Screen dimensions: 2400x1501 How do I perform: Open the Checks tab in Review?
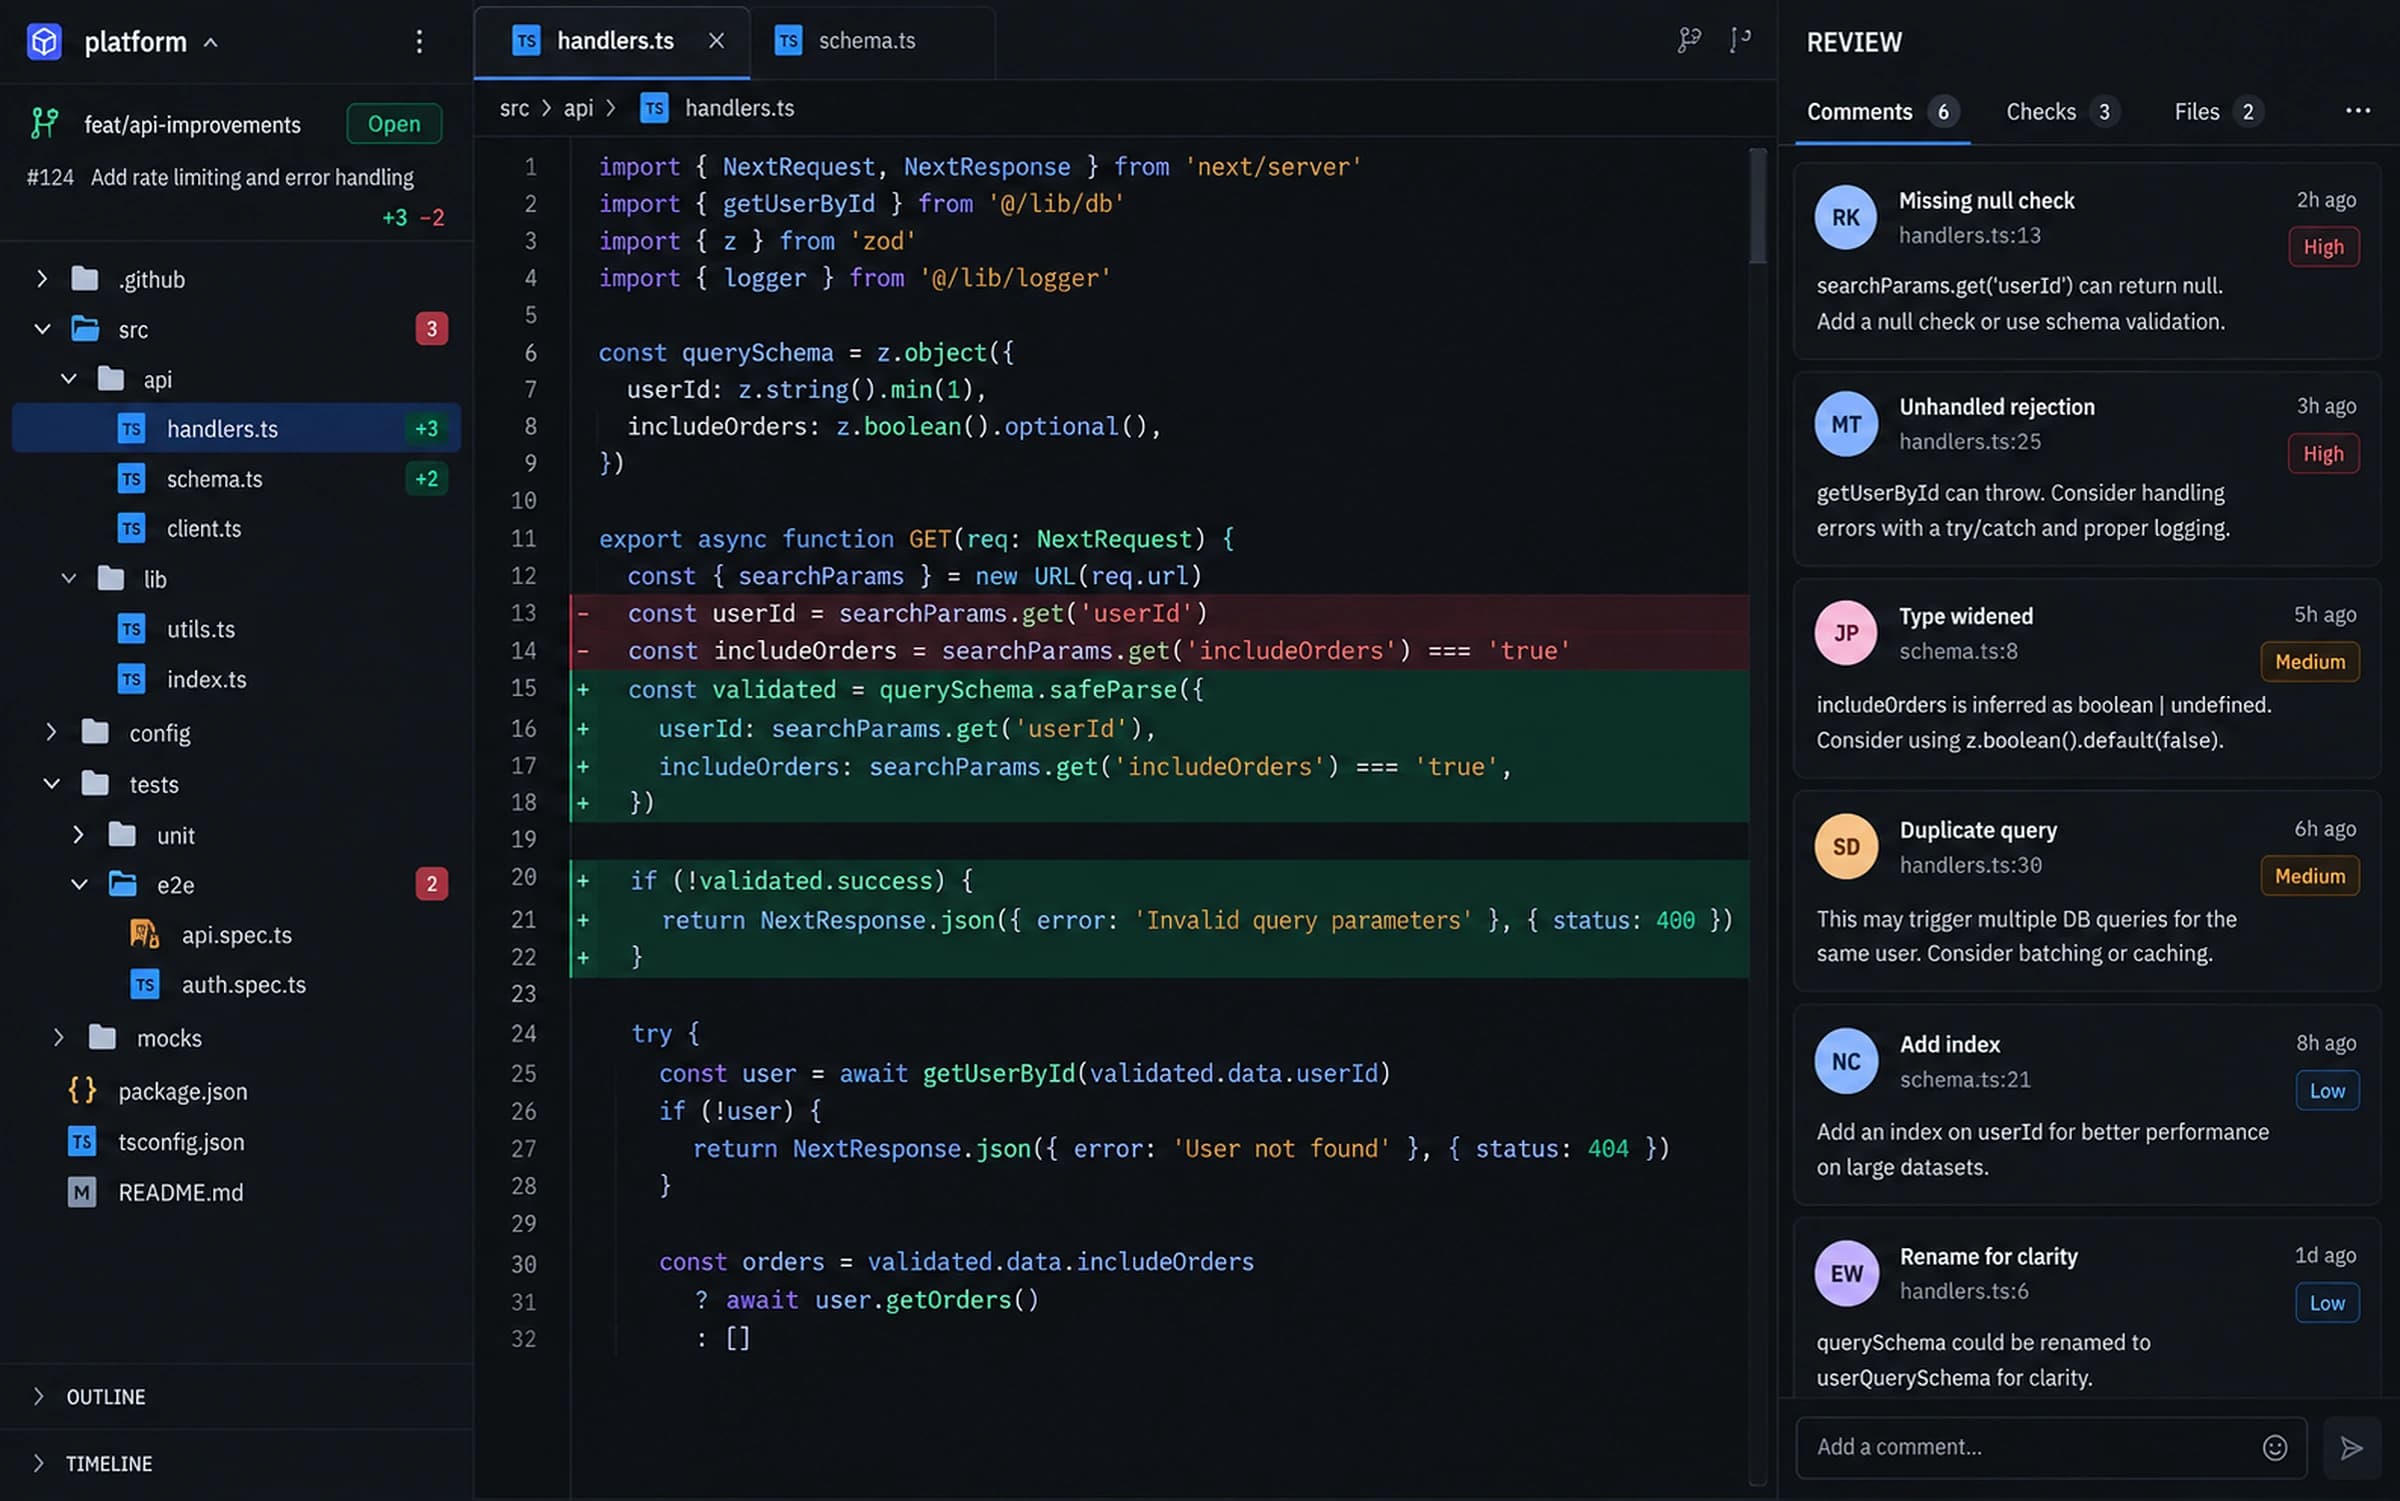point(2062,112)
